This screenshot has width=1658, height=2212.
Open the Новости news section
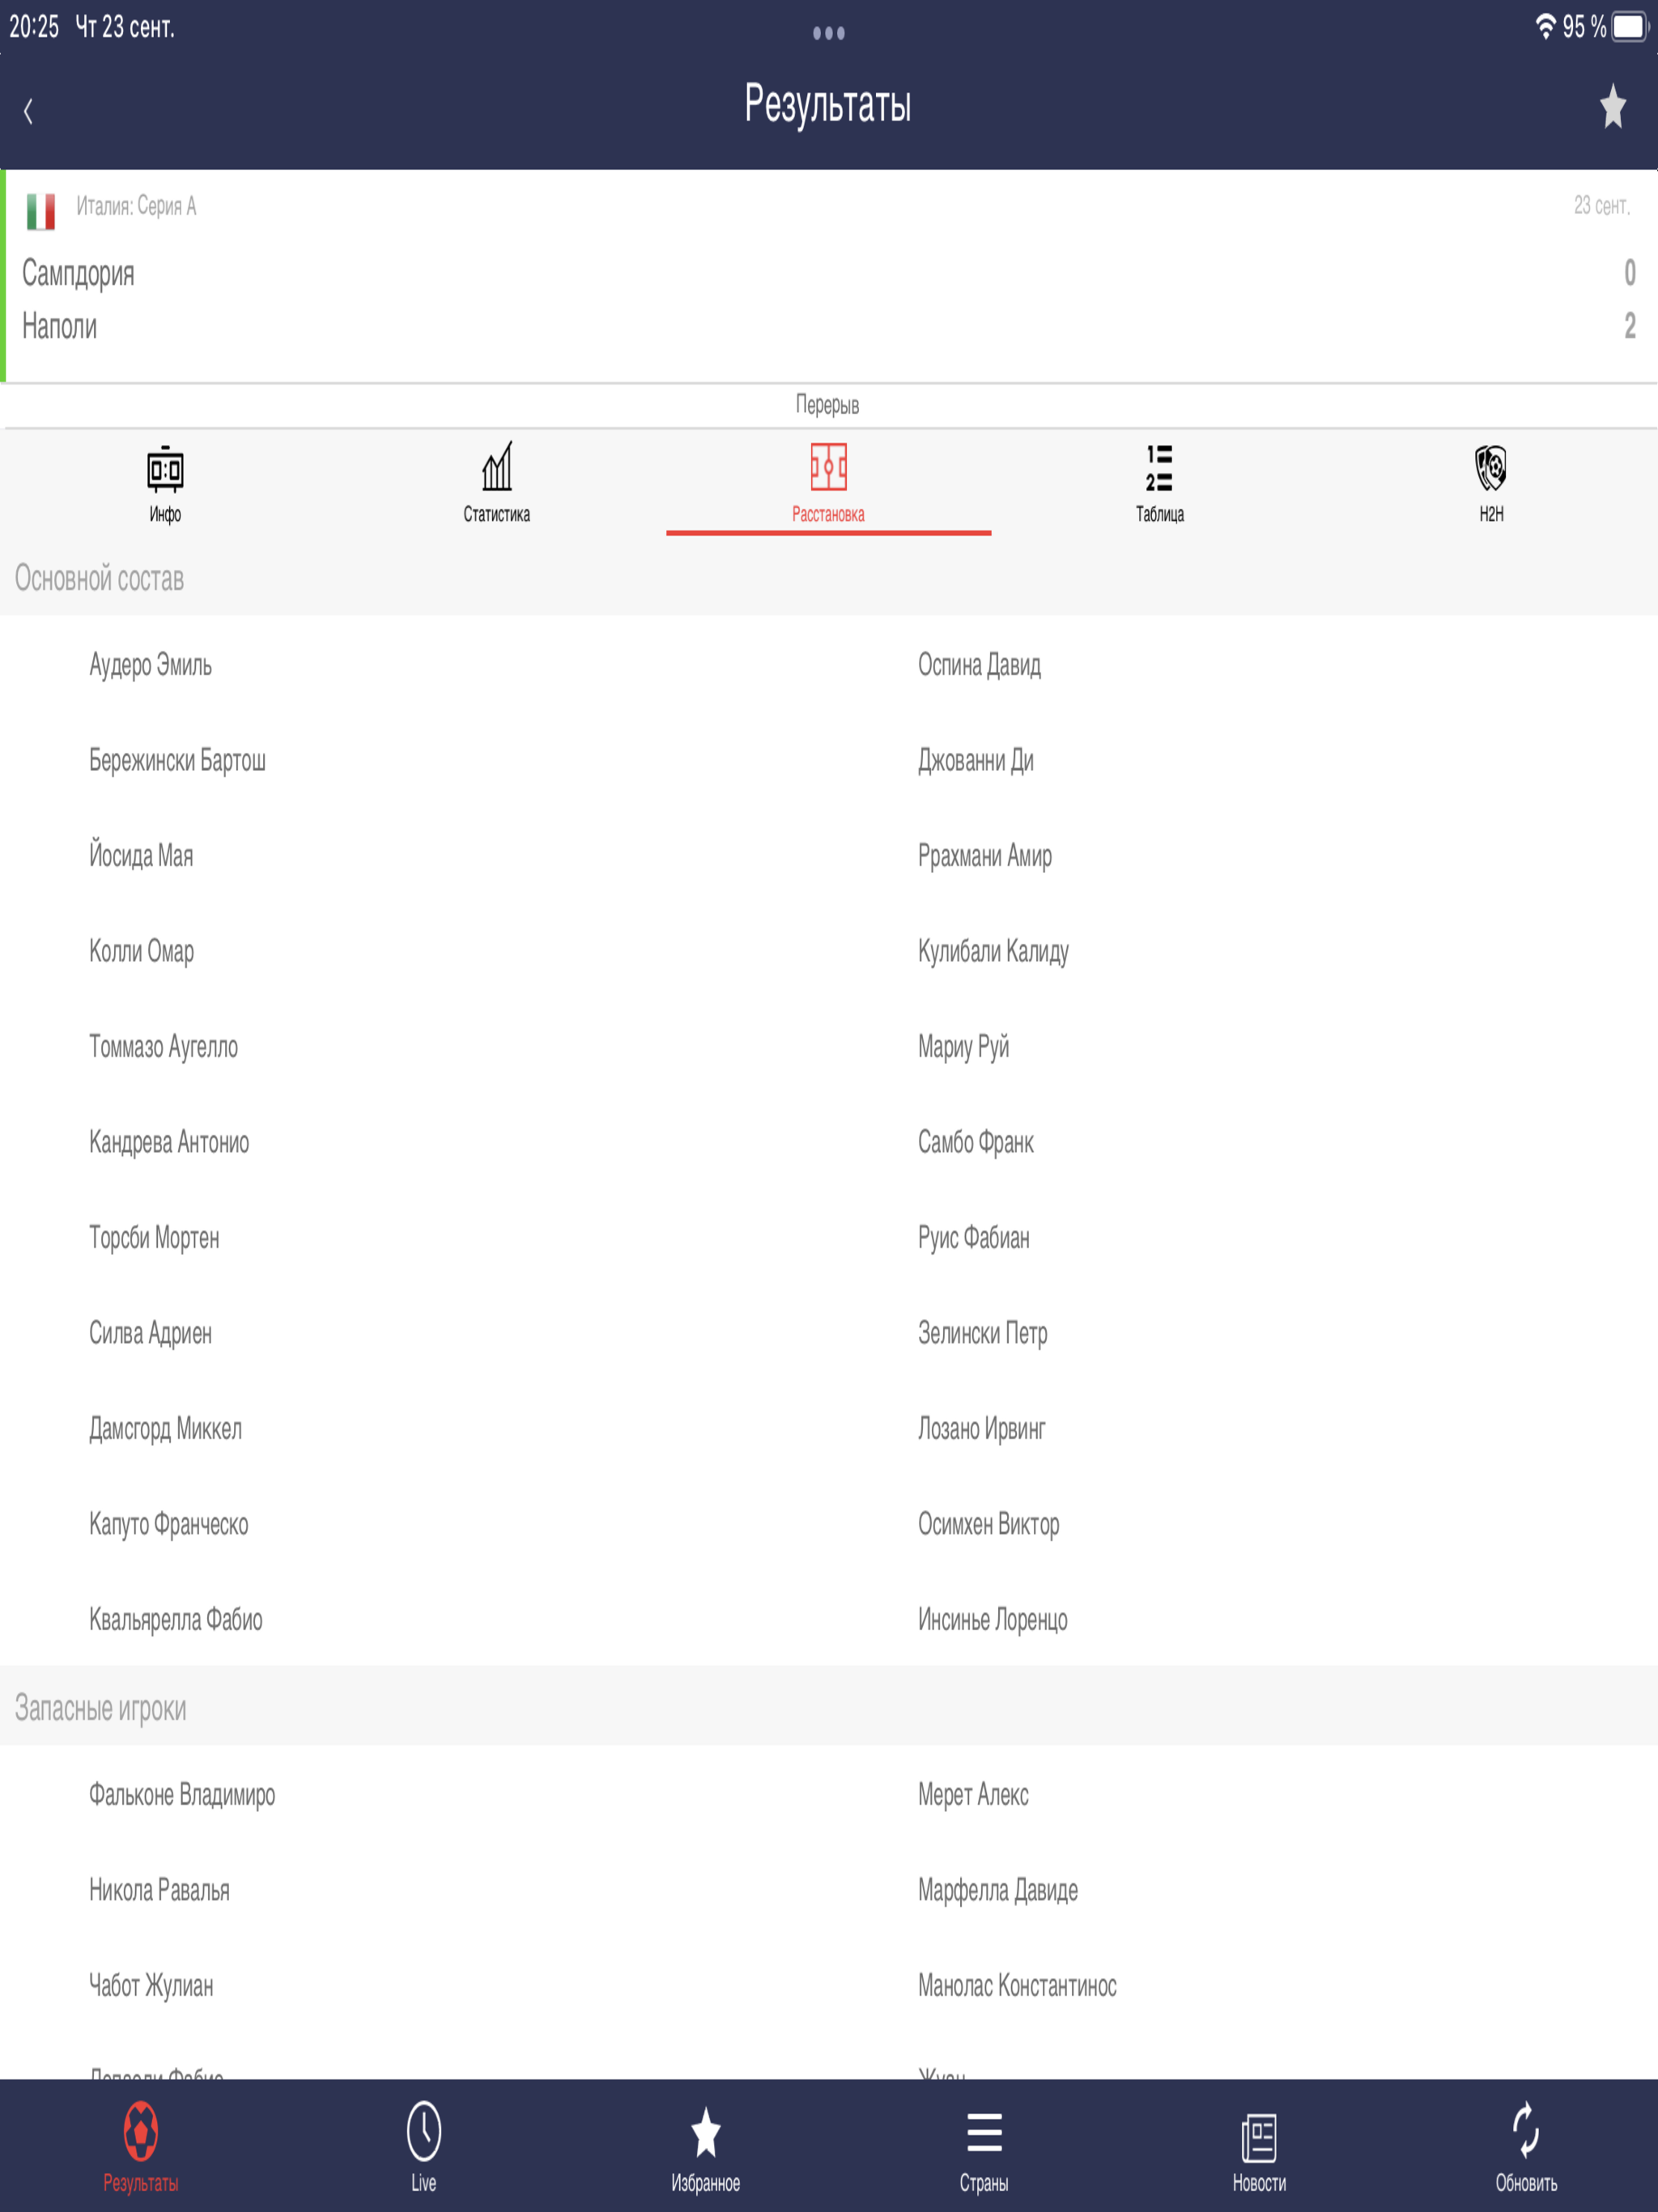(x=1258, y=2146)
